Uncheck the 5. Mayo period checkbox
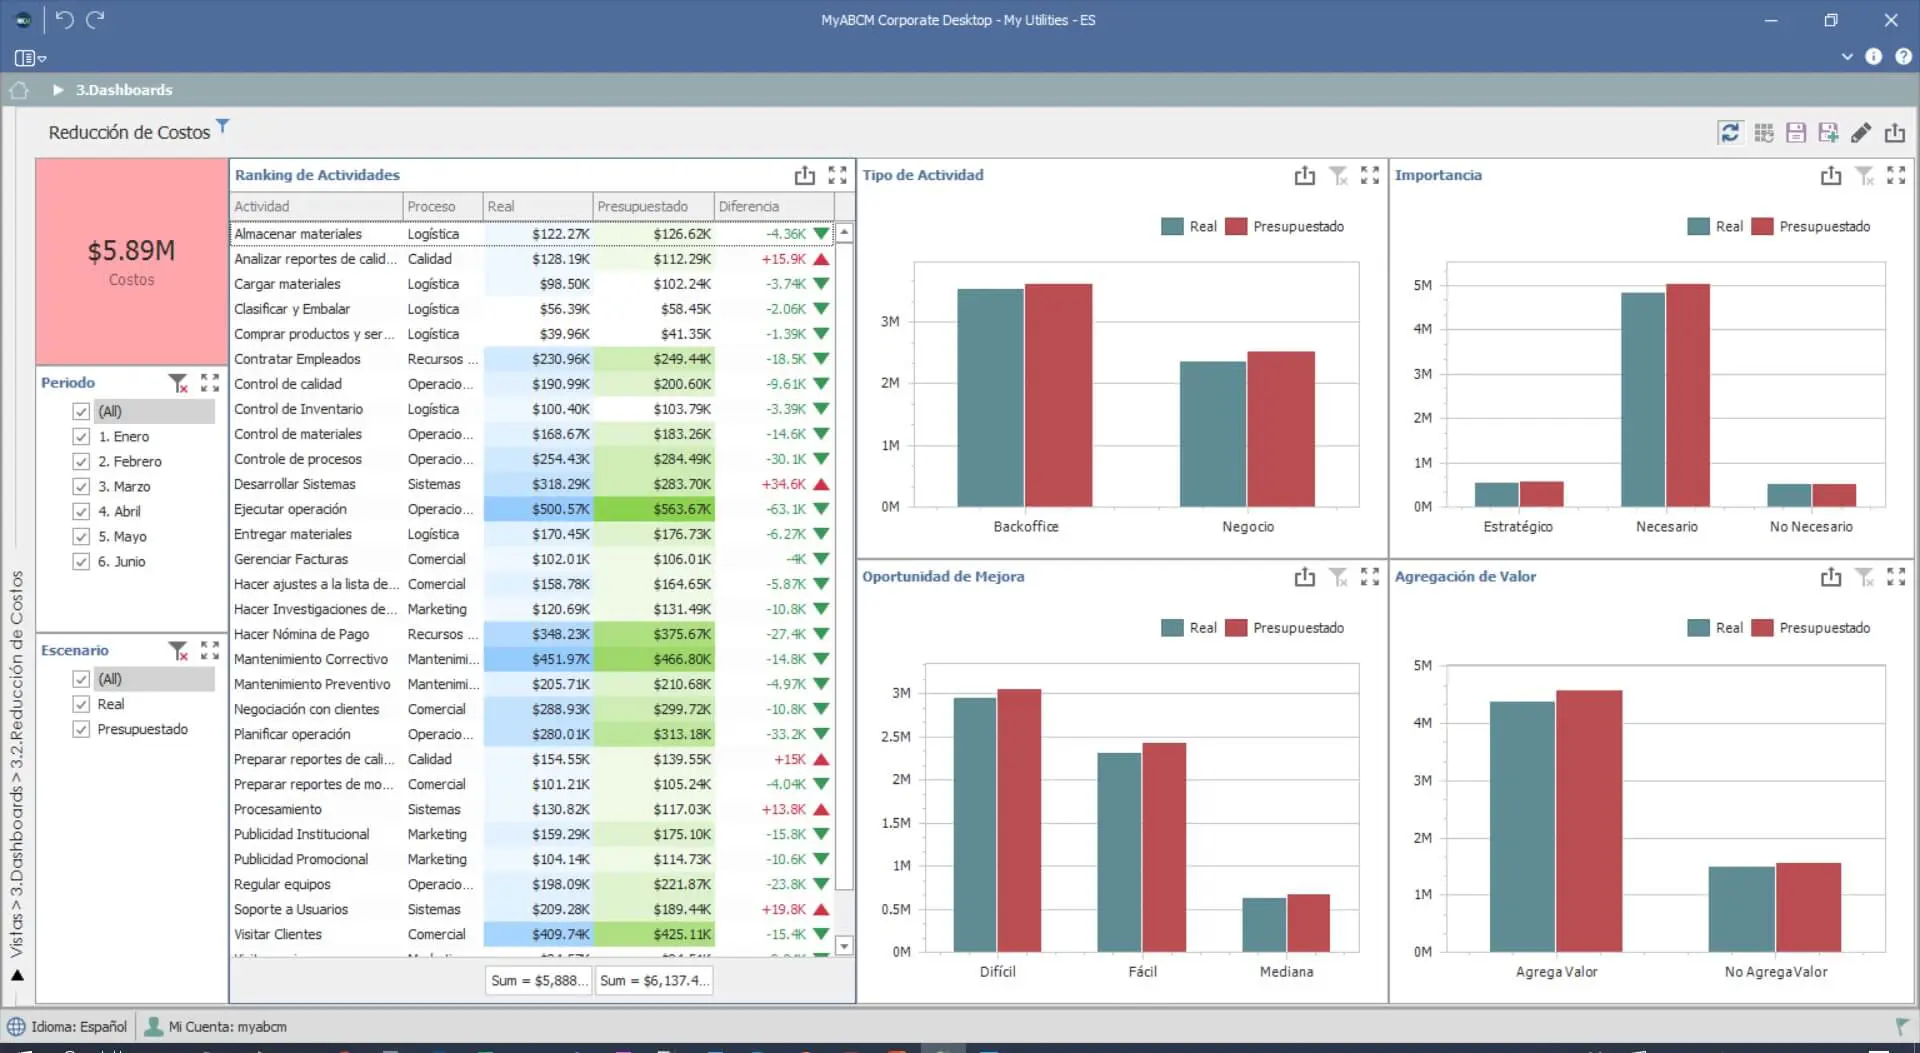Viewport: 1920px width, 1053px height. click(81, 537)
